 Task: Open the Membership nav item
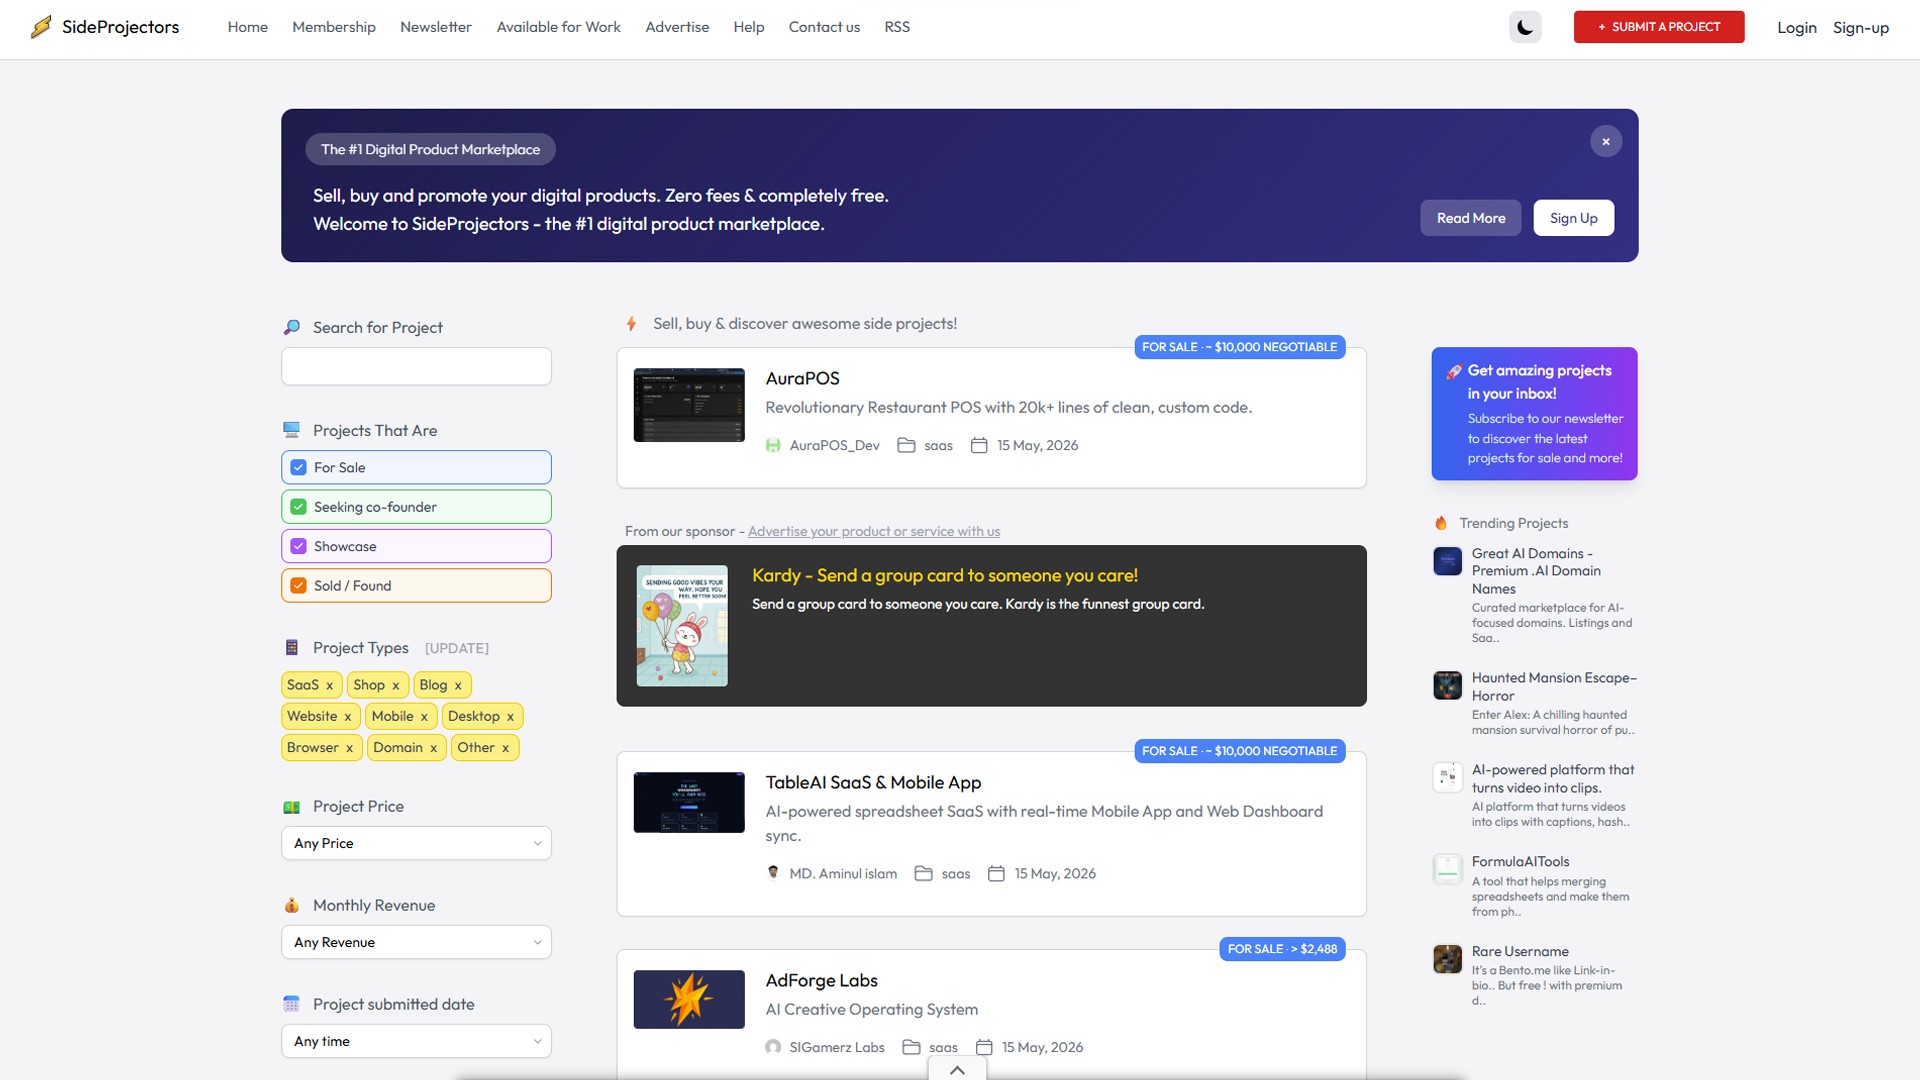pos(334,27)
